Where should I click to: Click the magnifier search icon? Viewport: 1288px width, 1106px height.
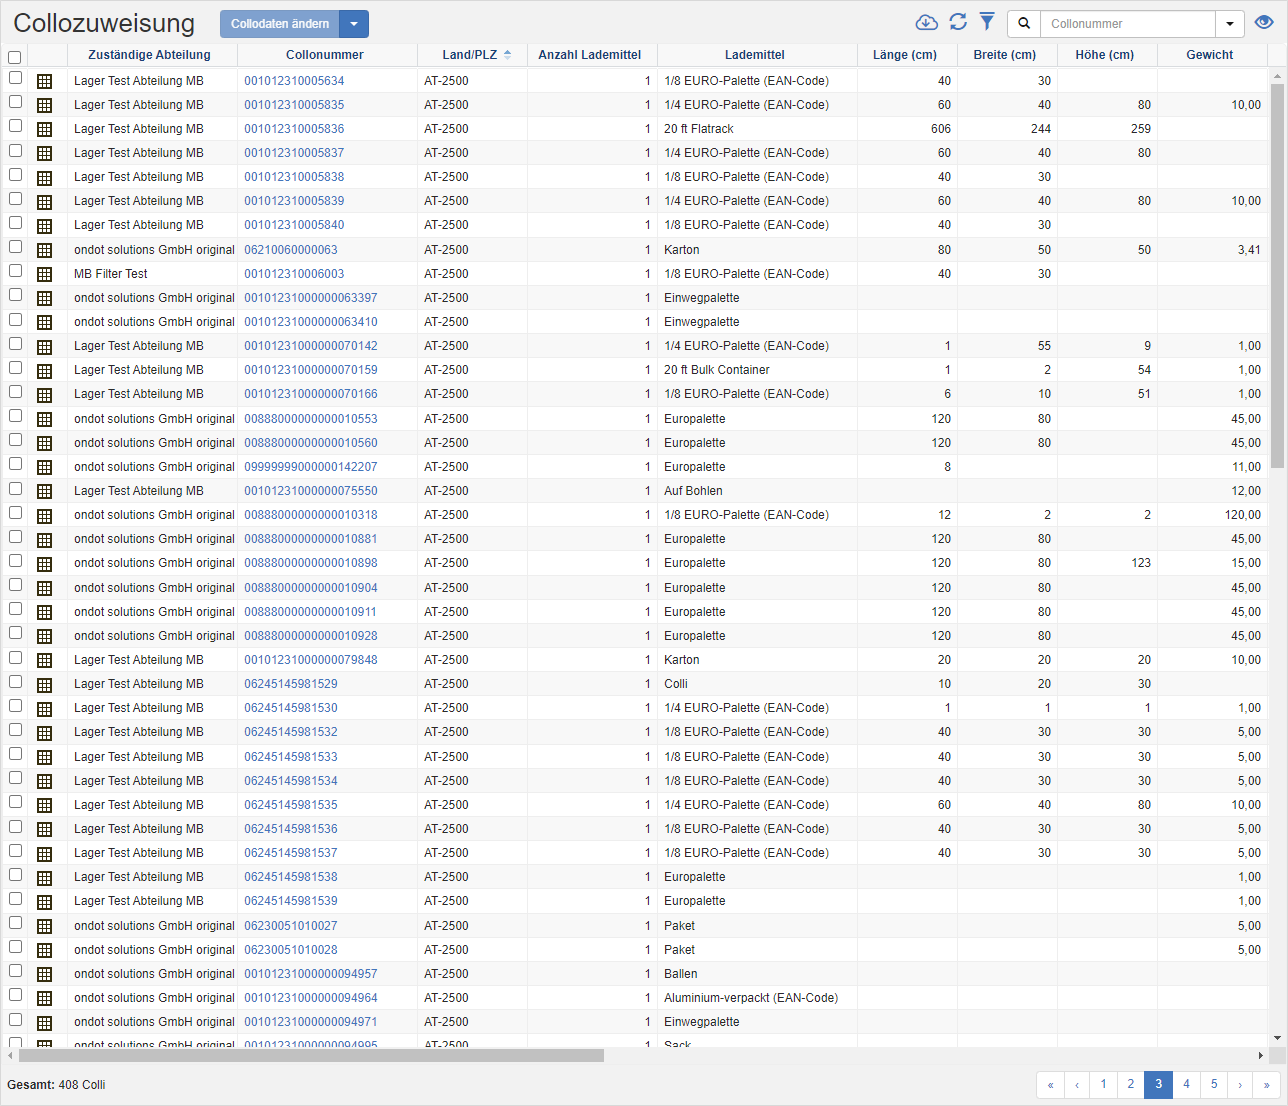(1024, 24)
